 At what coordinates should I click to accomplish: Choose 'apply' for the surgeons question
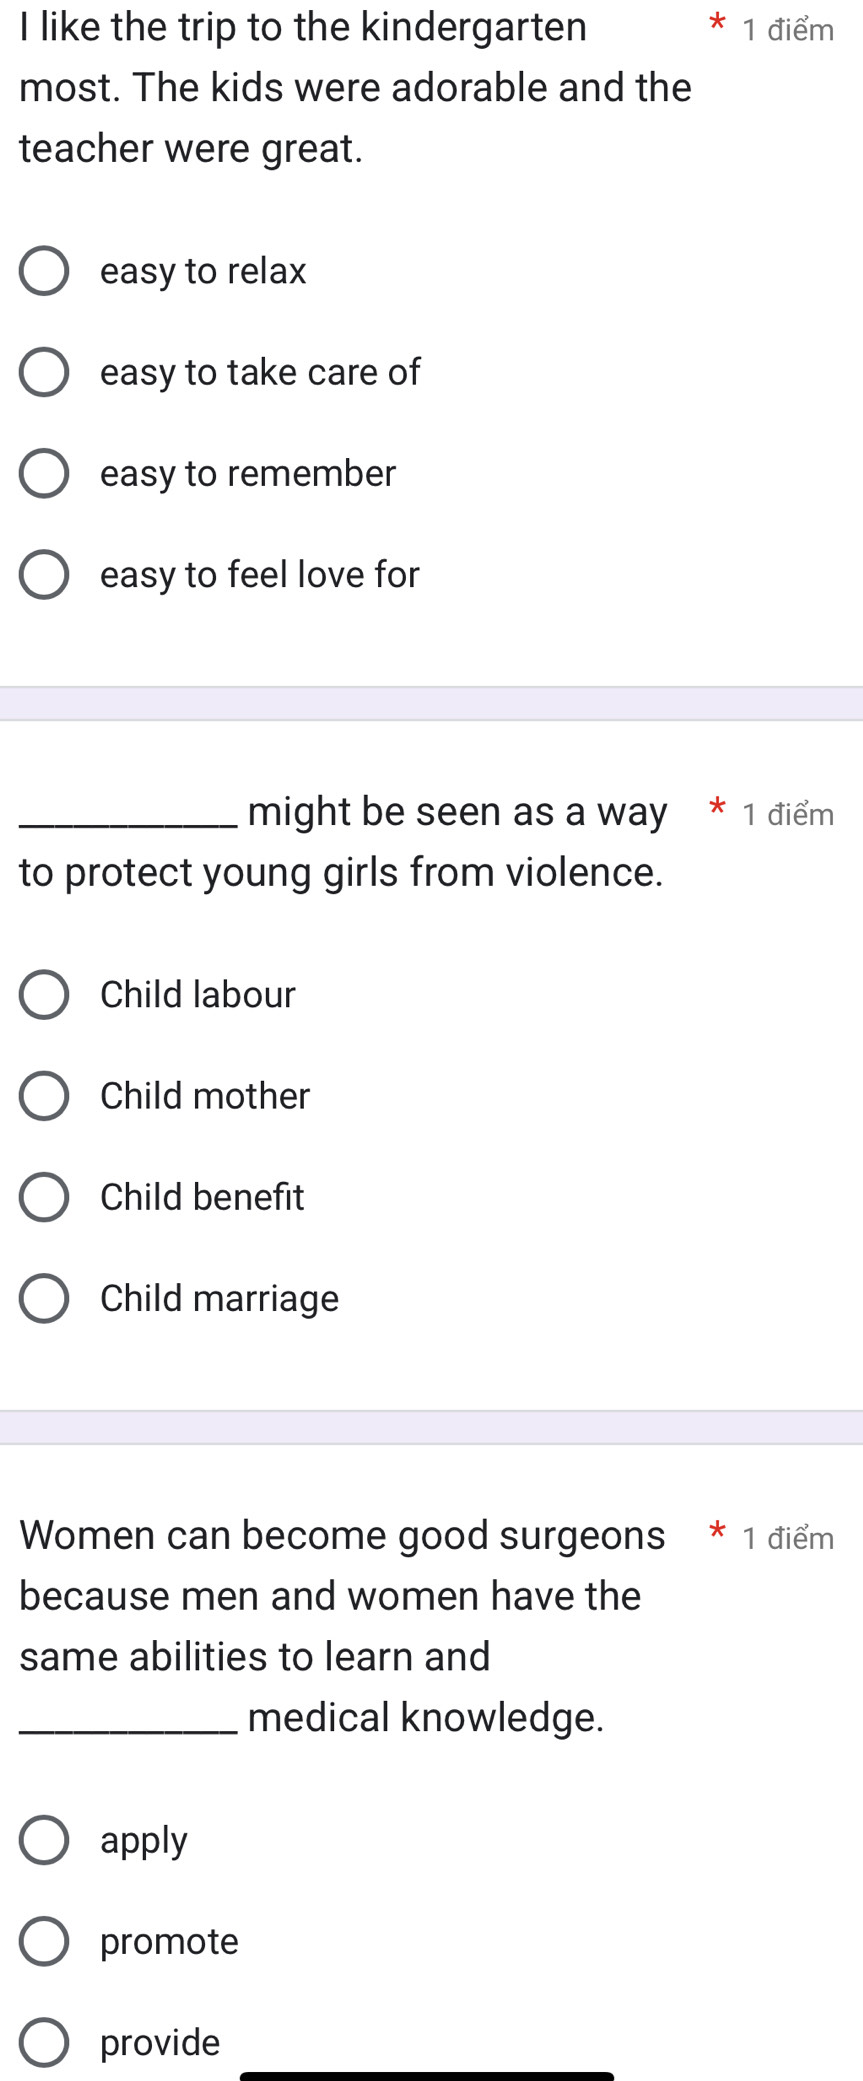pyautogui.click(x=44, y=1840)
